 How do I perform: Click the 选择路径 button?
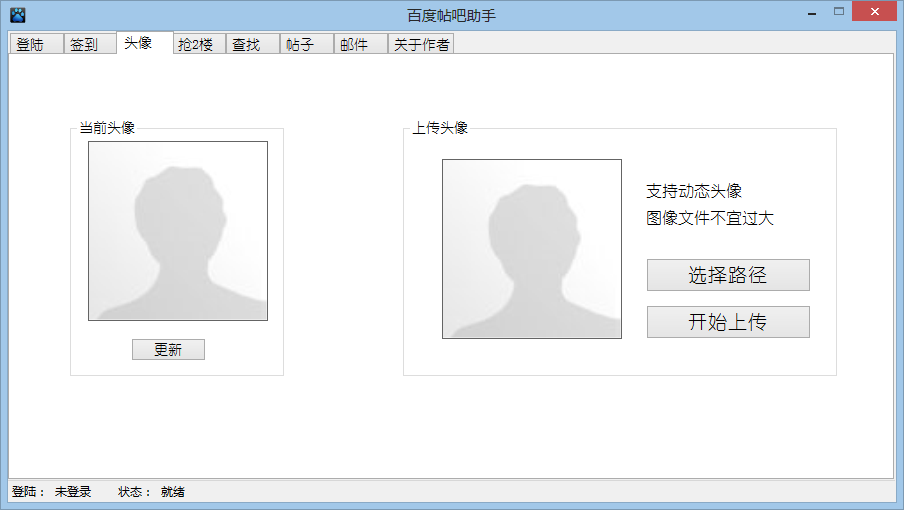pos(728,275)
